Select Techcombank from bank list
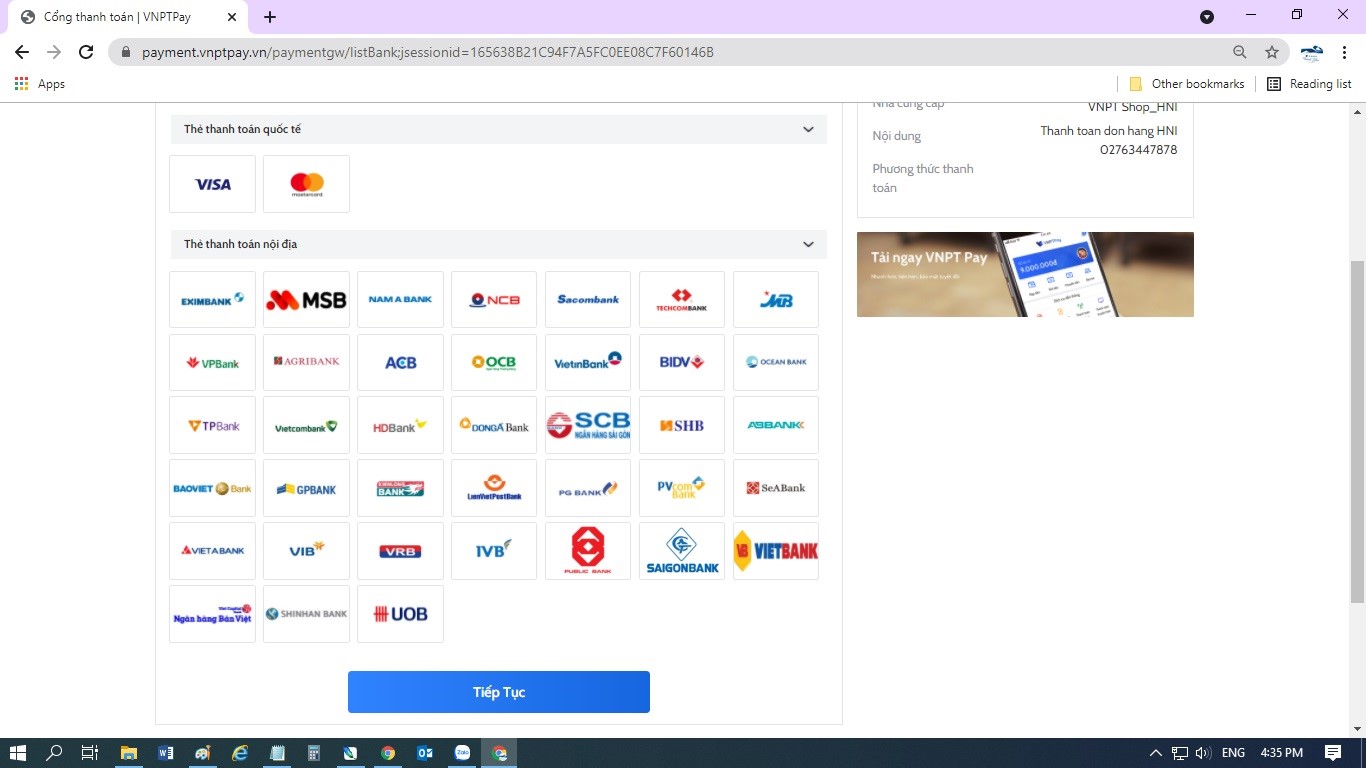 [x=681, y=299]
